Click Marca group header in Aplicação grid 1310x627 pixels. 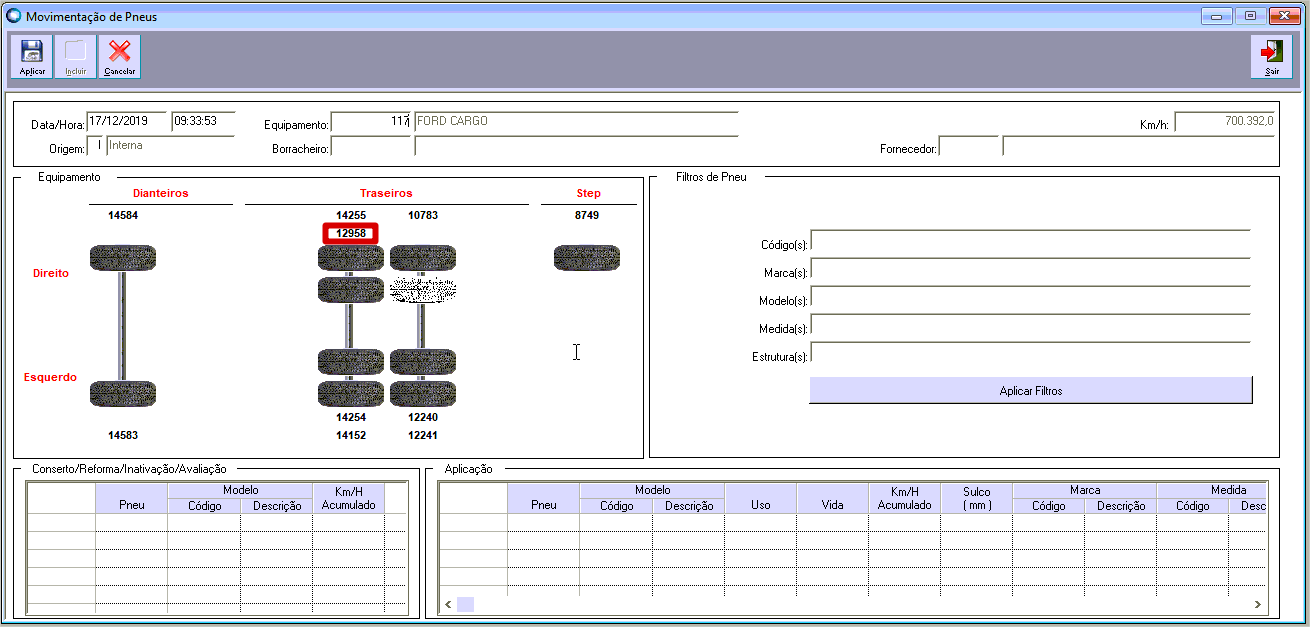pos(1084,490)
